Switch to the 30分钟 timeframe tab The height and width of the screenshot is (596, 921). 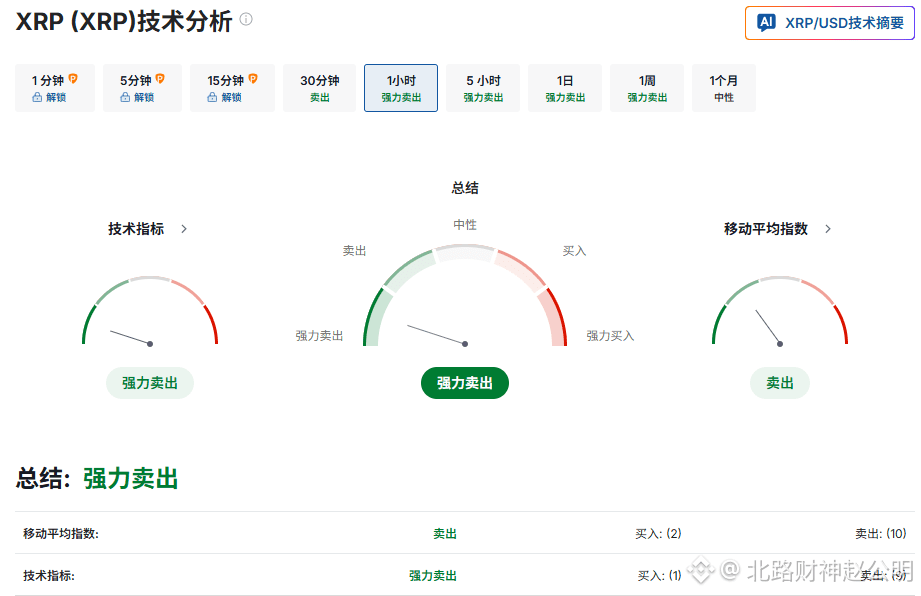click(320, 88)
